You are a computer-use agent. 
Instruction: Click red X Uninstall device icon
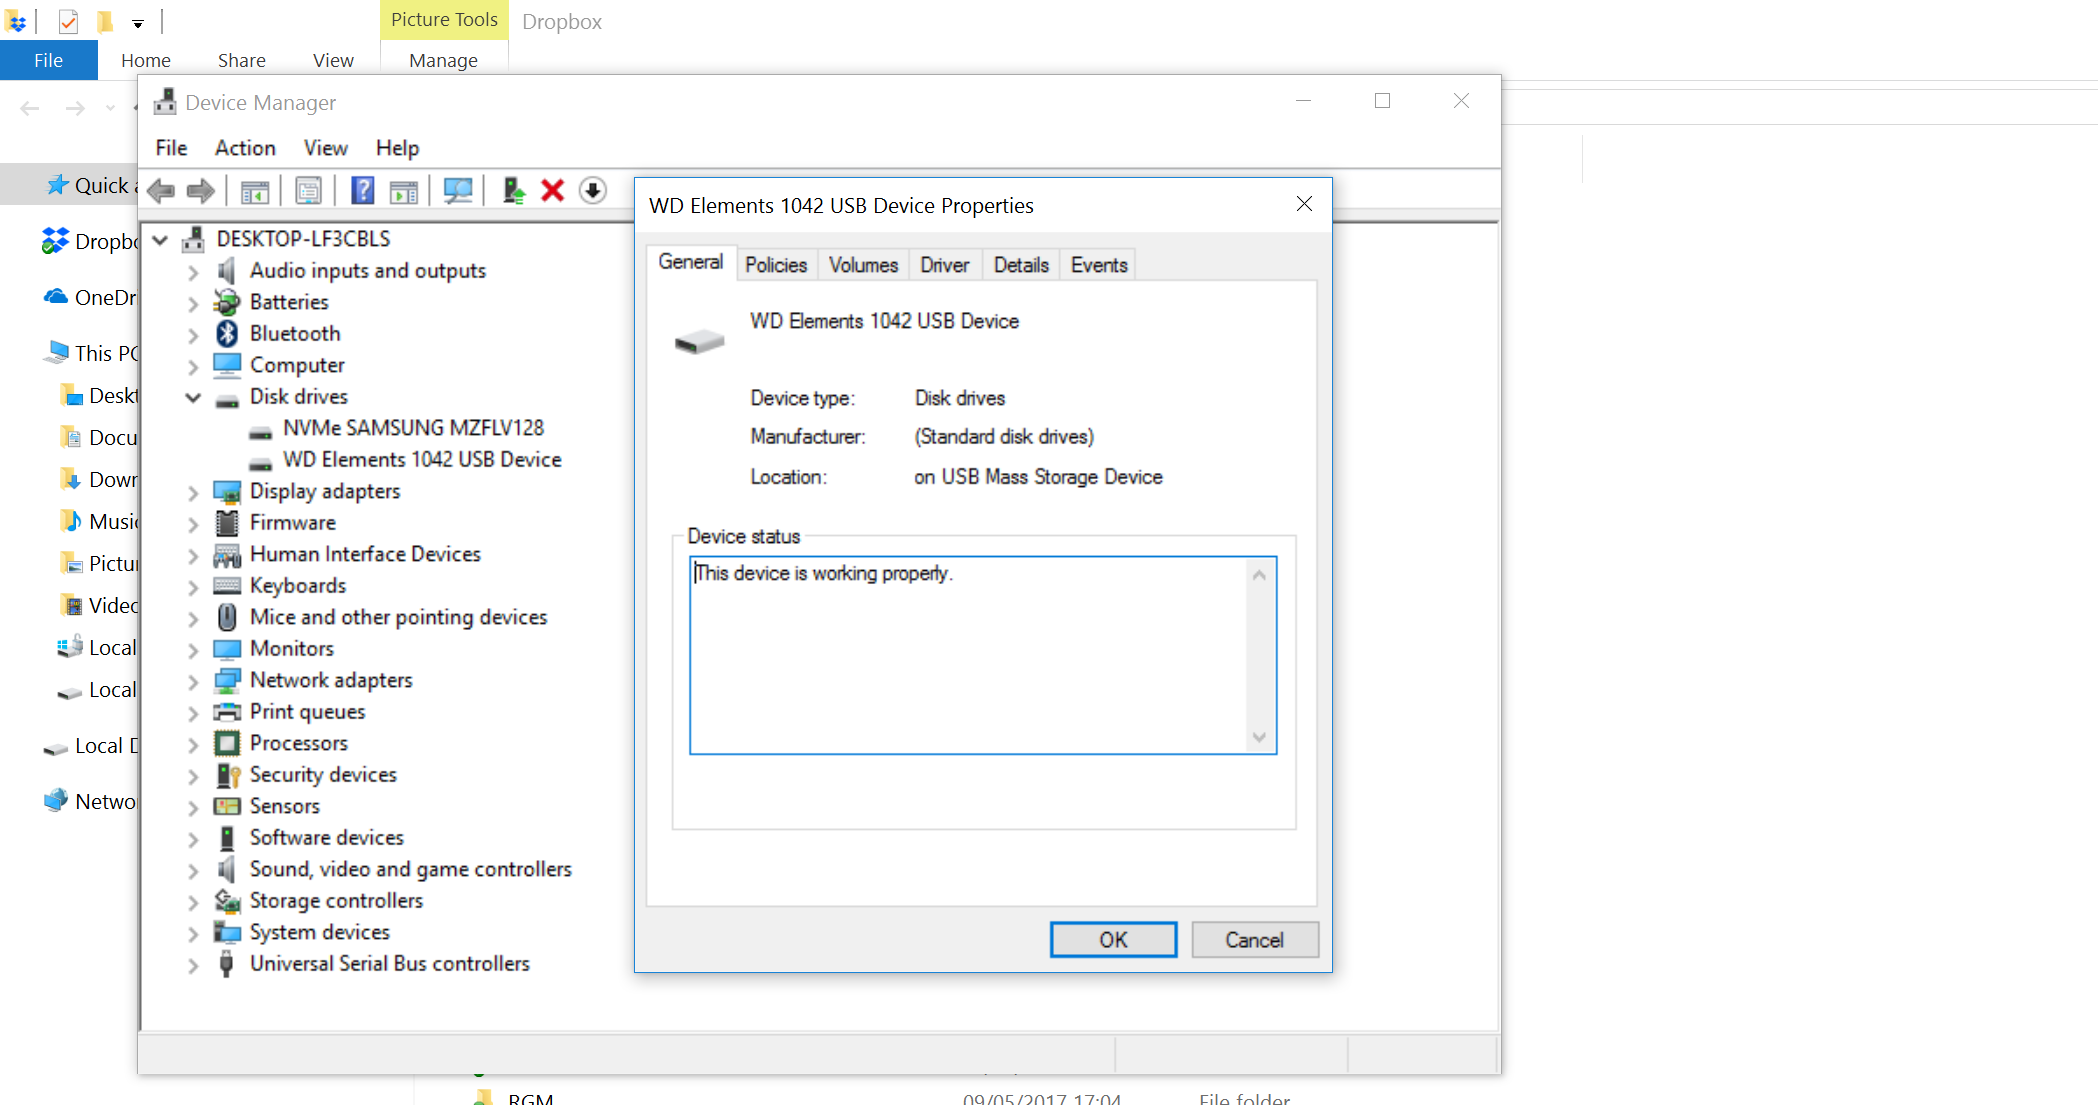pyautogui.click(x=552, y=190)
